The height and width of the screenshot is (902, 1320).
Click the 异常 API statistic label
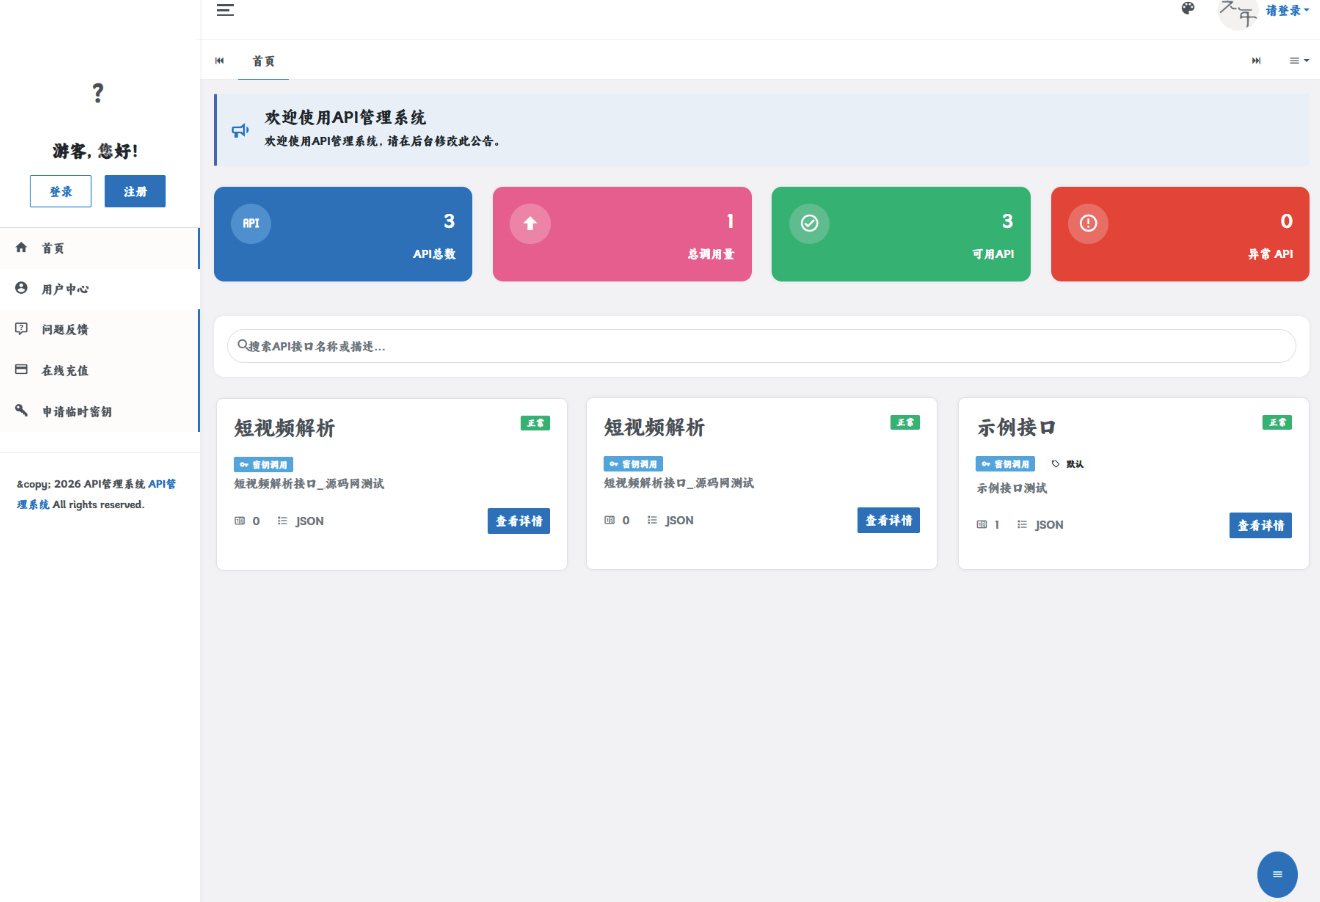point(1270,254)
